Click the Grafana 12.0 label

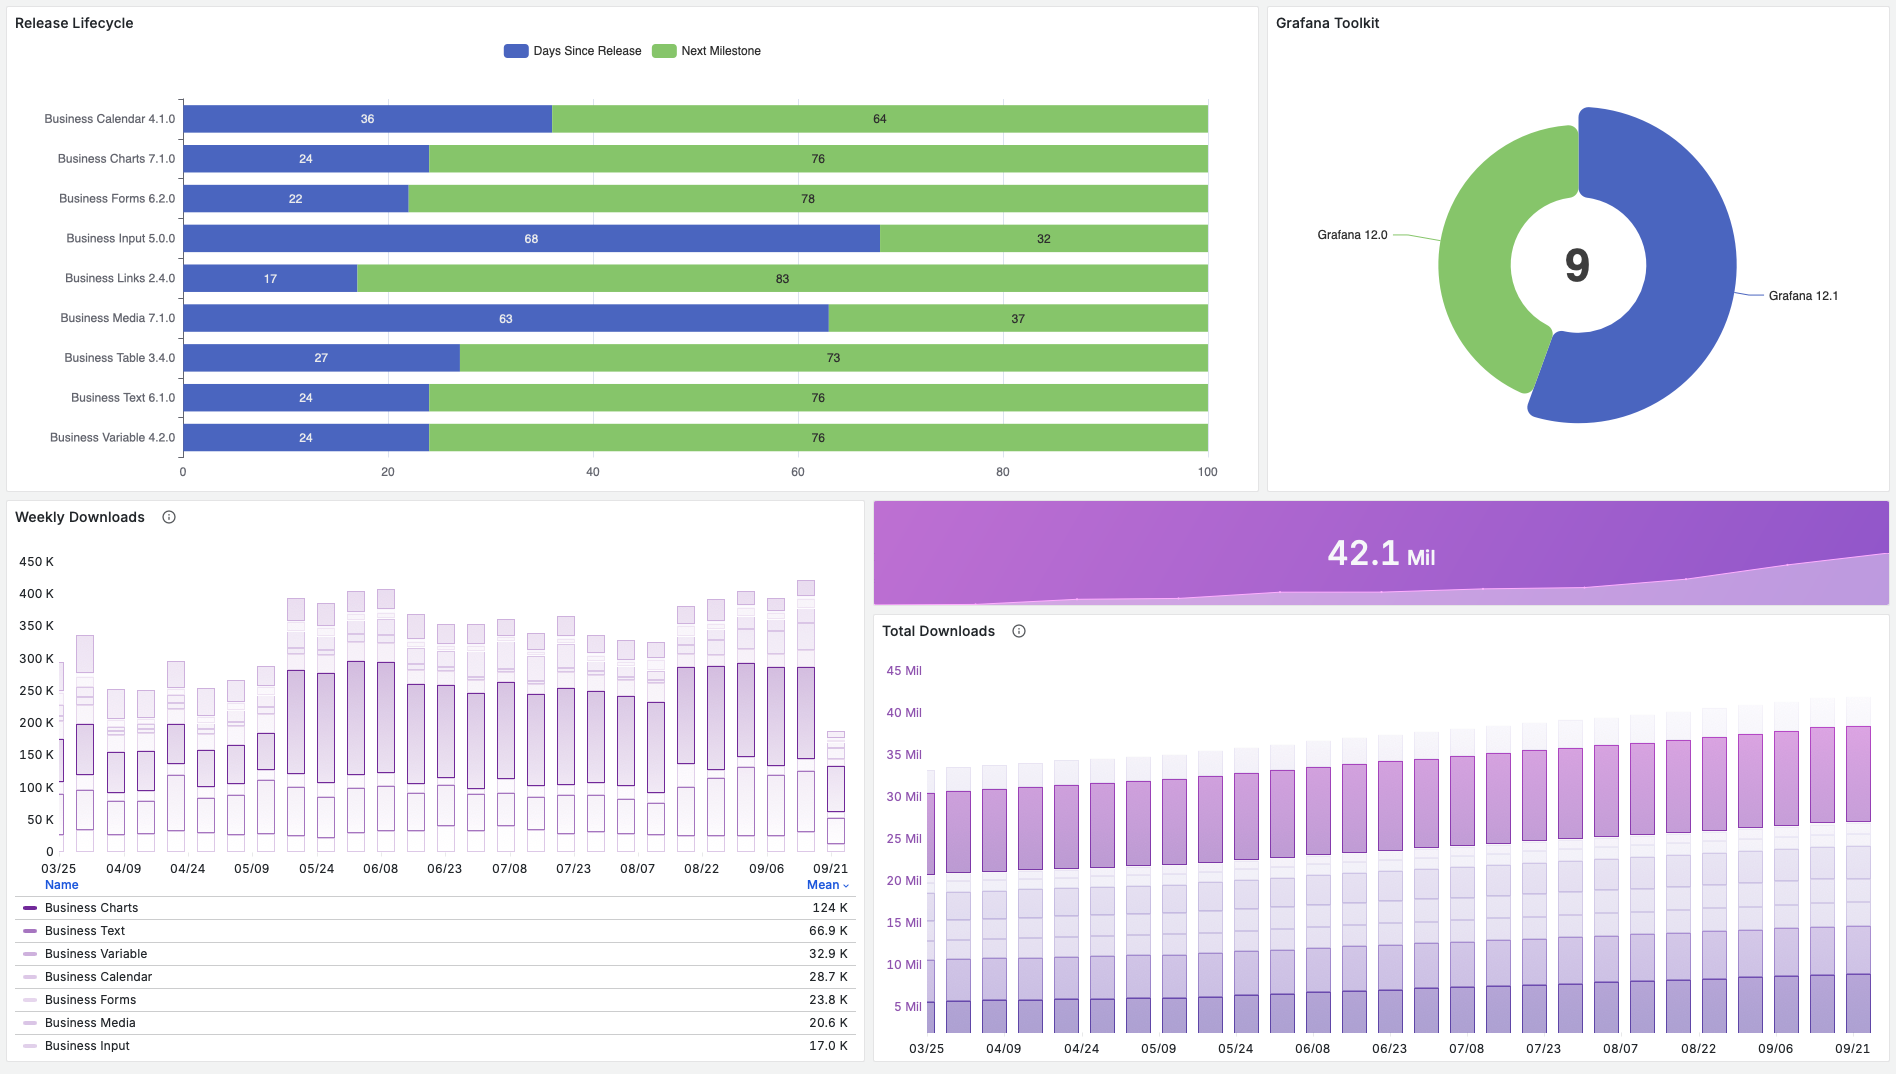[1352, 235]
